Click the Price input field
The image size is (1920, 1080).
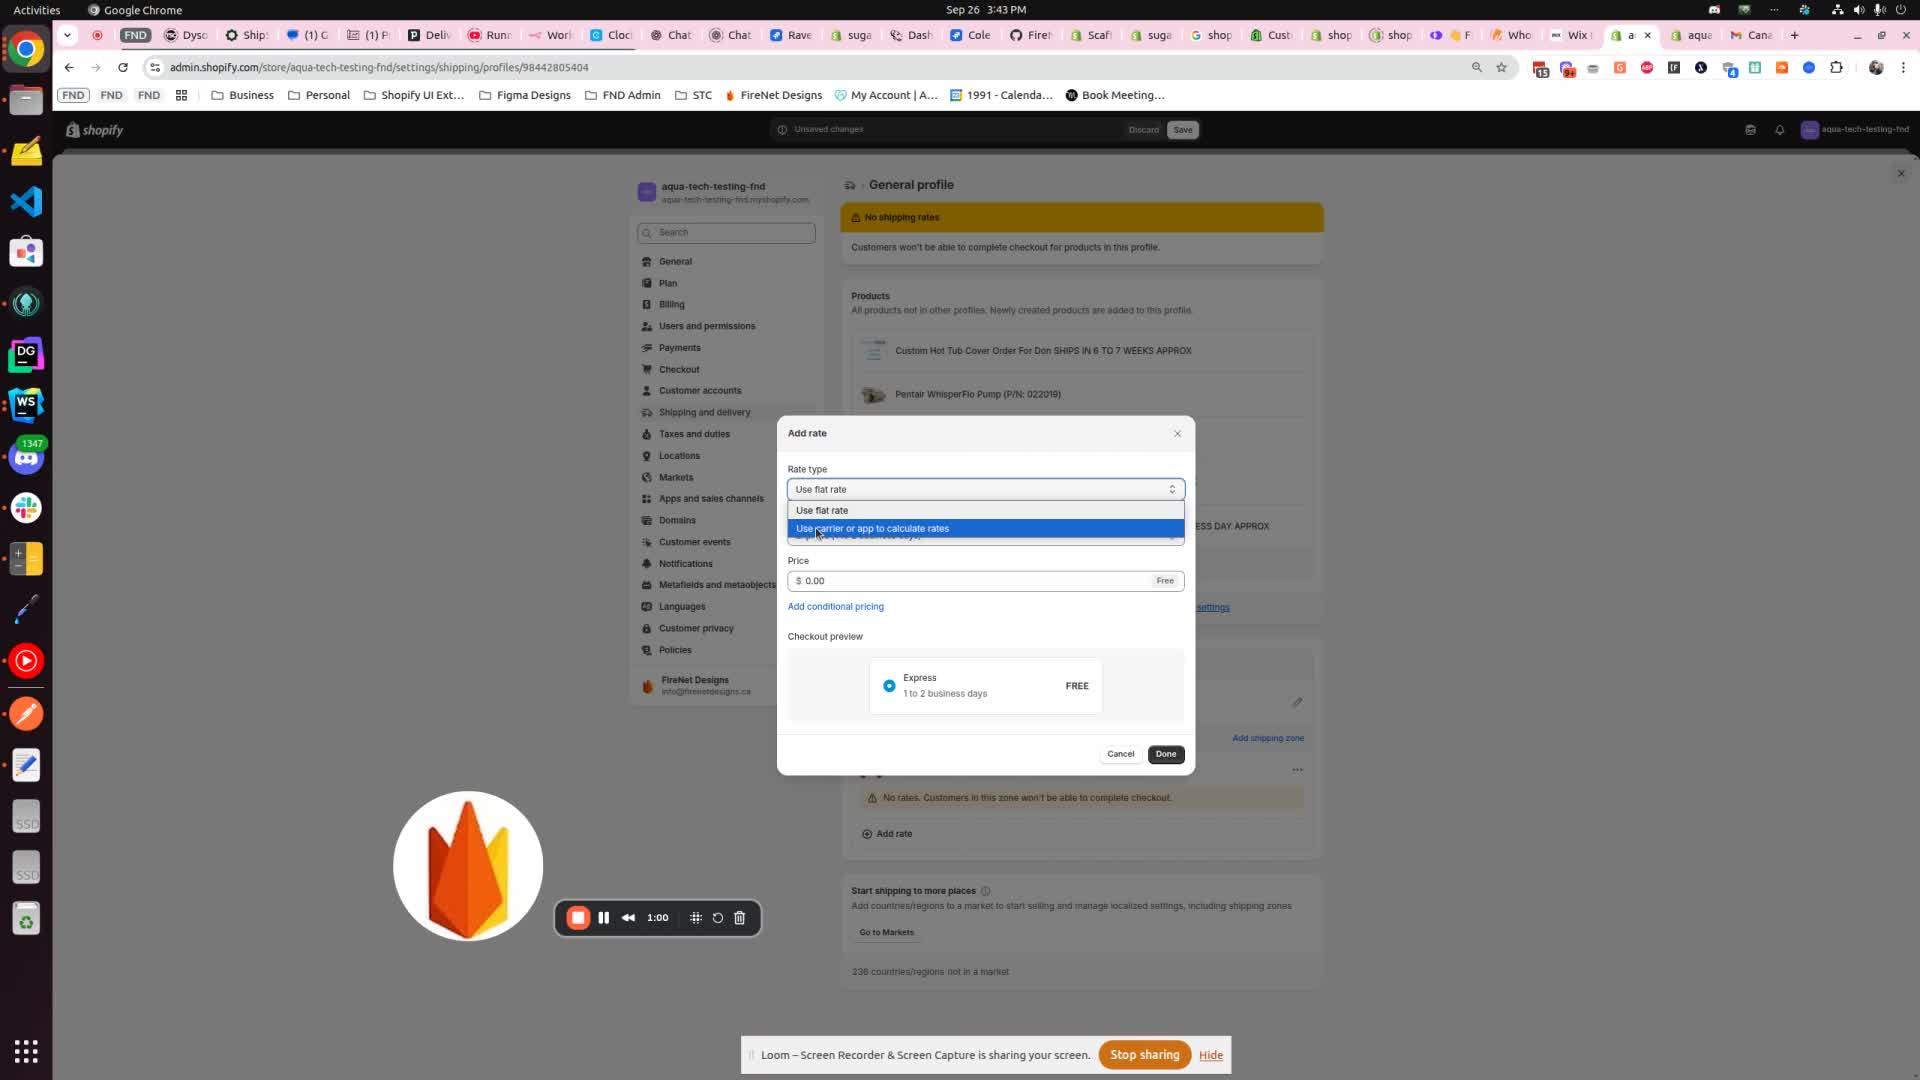point(970,581)
